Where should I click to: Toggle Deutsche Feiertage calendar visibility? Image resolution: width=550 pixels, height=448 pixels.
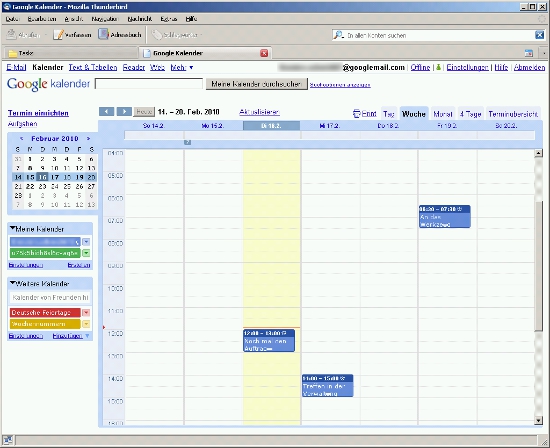(45, 312)
